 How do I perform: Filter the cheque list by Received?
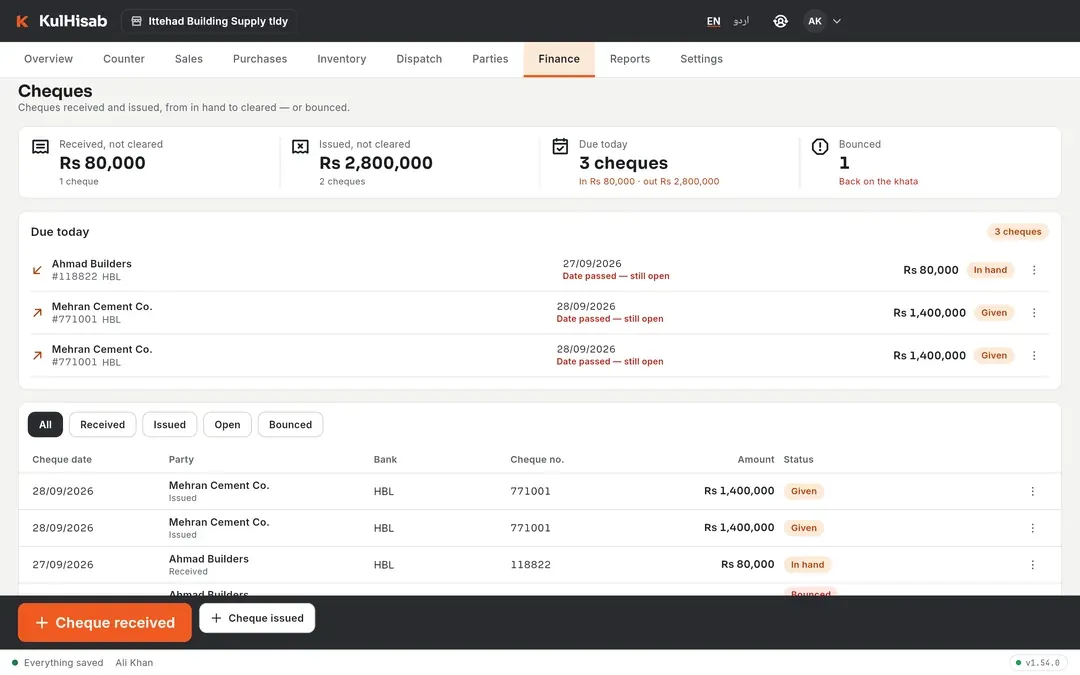[103, 424]
